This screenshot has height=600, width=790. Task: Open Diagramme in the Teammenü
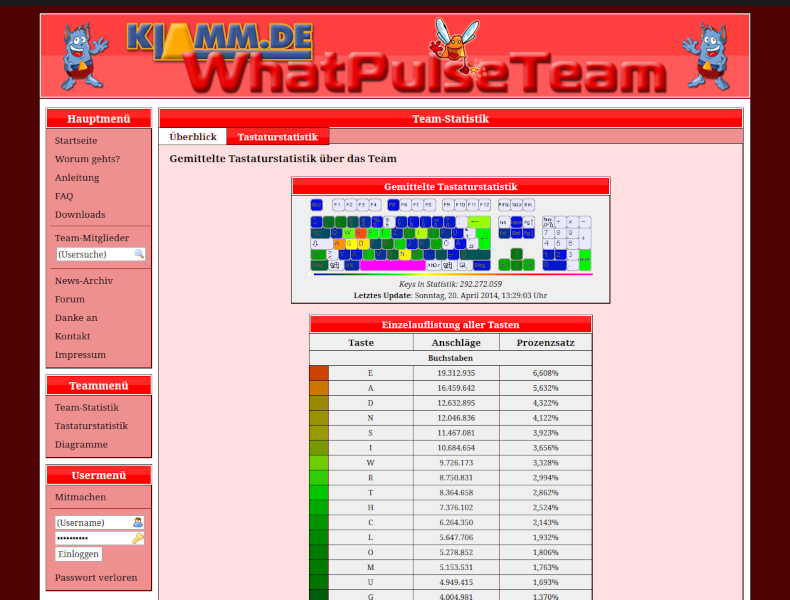(x=81, y=444)
